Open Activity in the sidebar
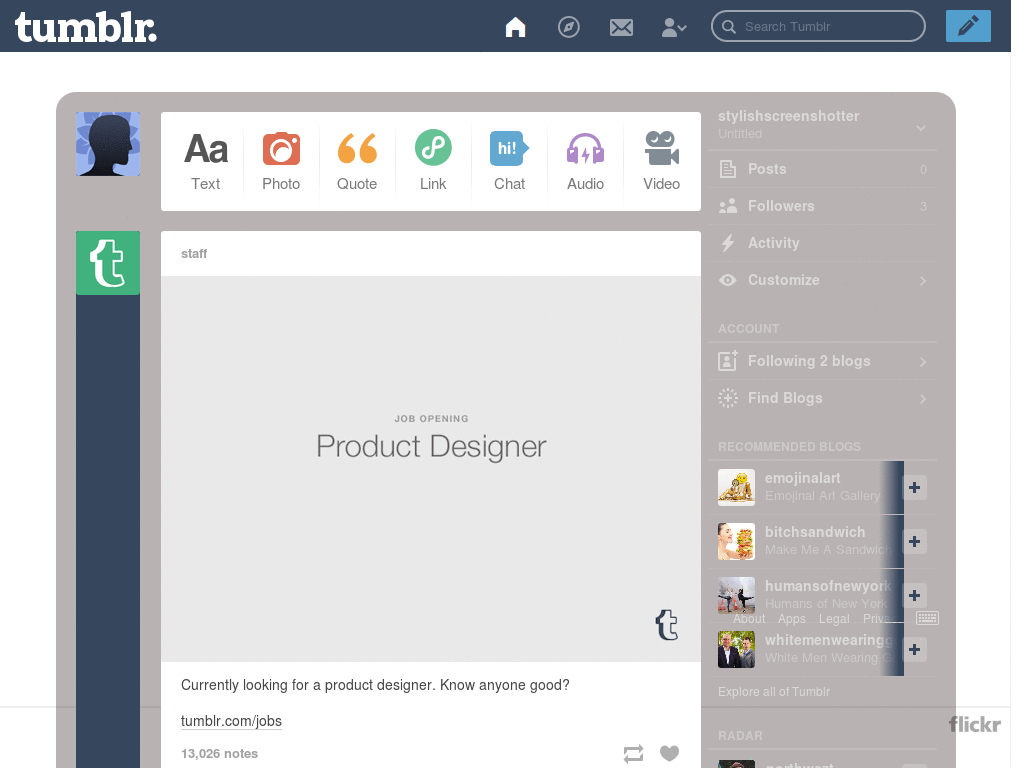 (x=823, y=243)
